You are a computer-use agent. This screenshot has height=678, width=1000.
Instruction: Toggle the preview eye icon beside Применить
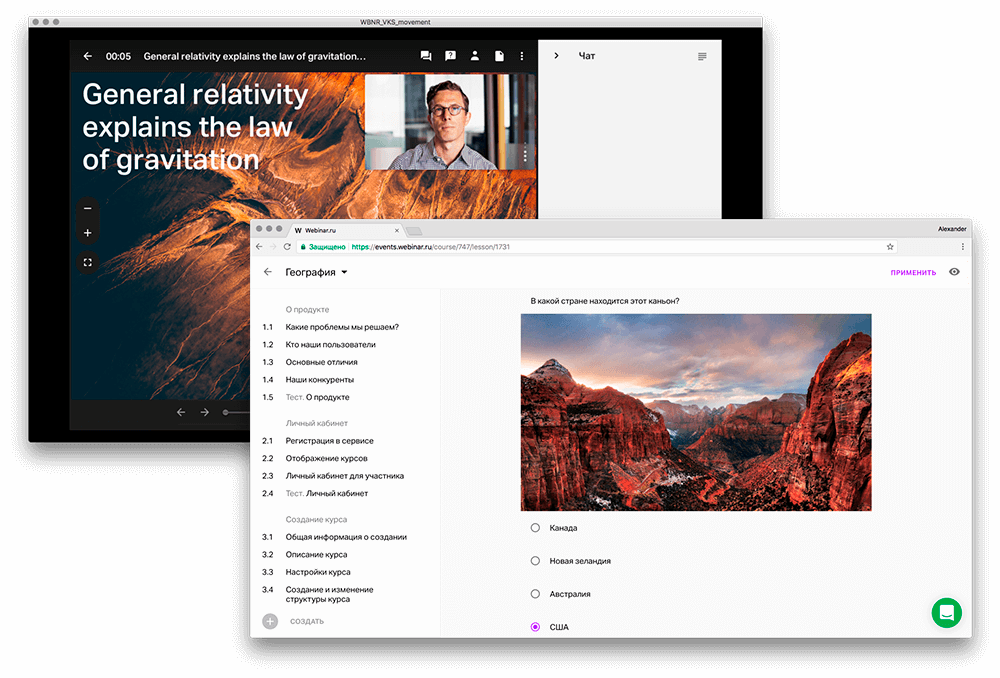(x=954, y=272)
